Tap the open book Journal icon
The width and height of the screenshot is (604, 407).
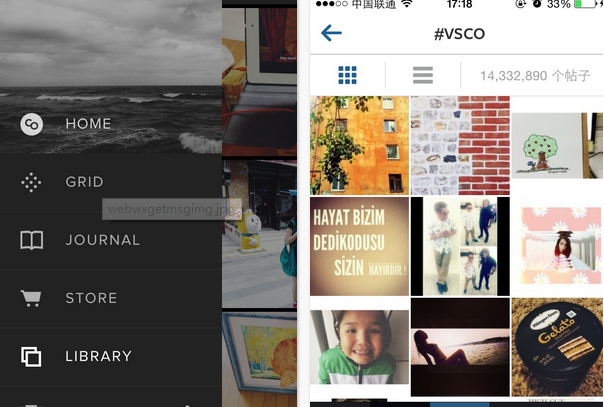32,240
